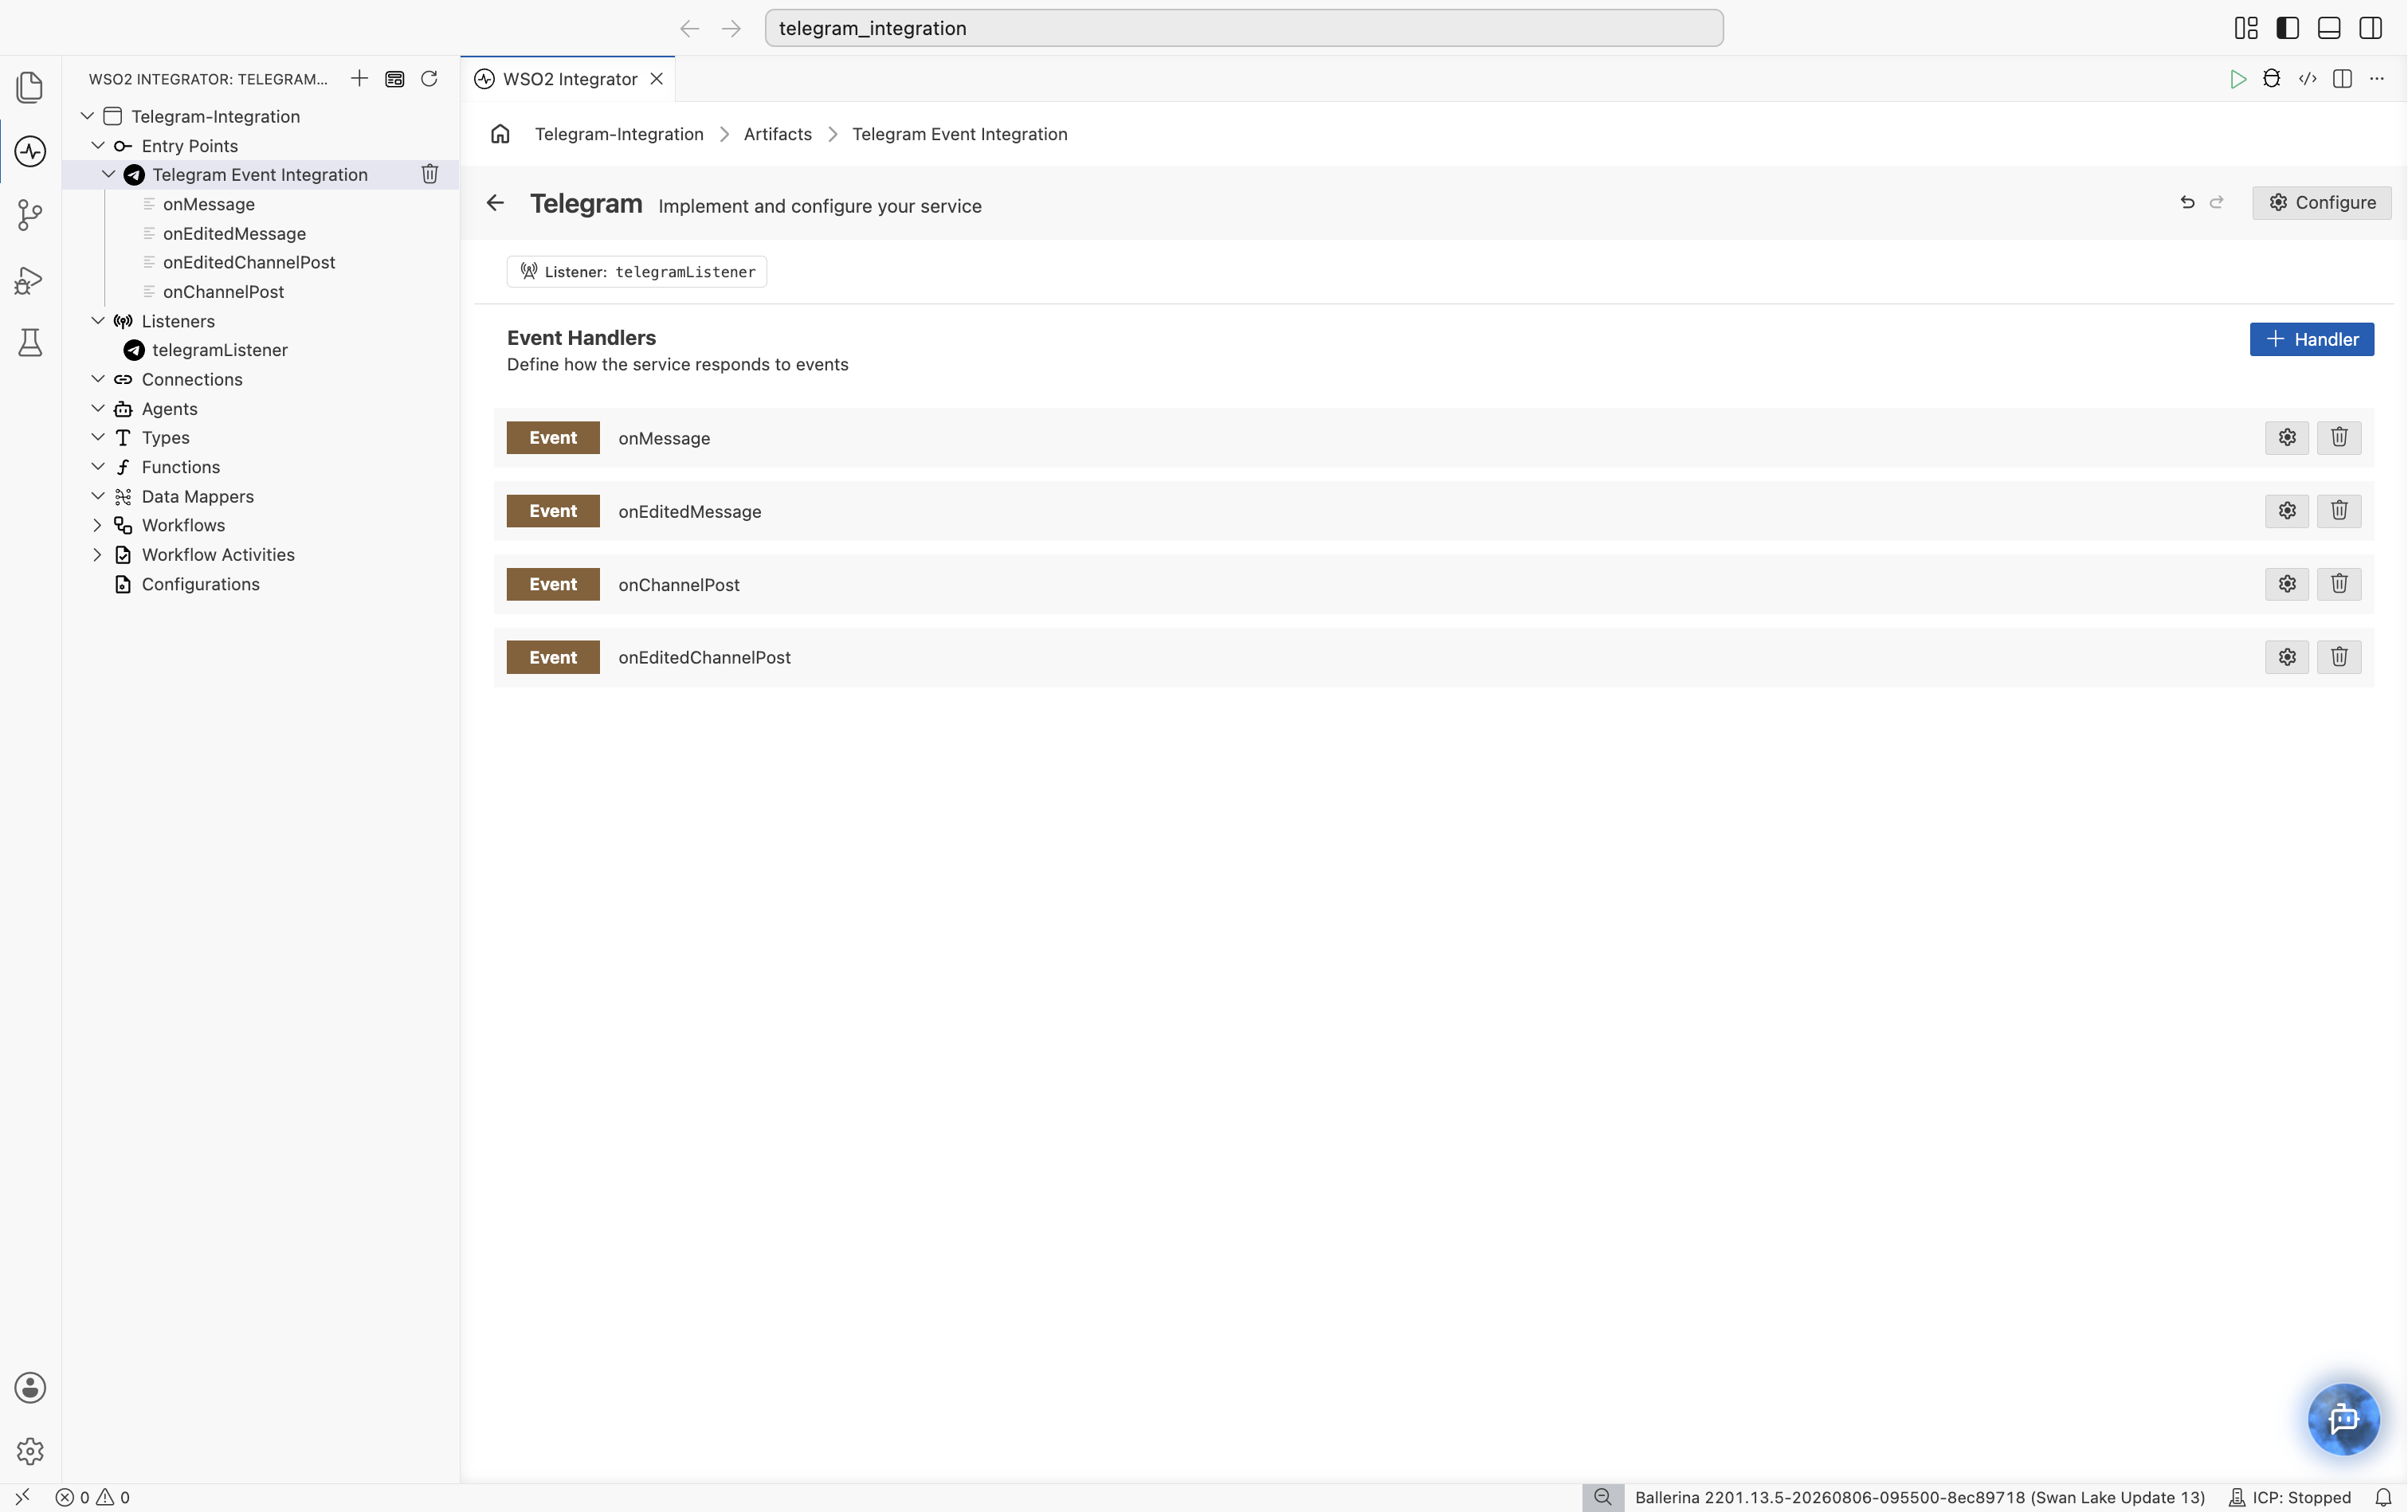Viewport: 2408px width, 1512px height.
Task: Toggle the secondary side bar visibility
Action: point(2370,28)
